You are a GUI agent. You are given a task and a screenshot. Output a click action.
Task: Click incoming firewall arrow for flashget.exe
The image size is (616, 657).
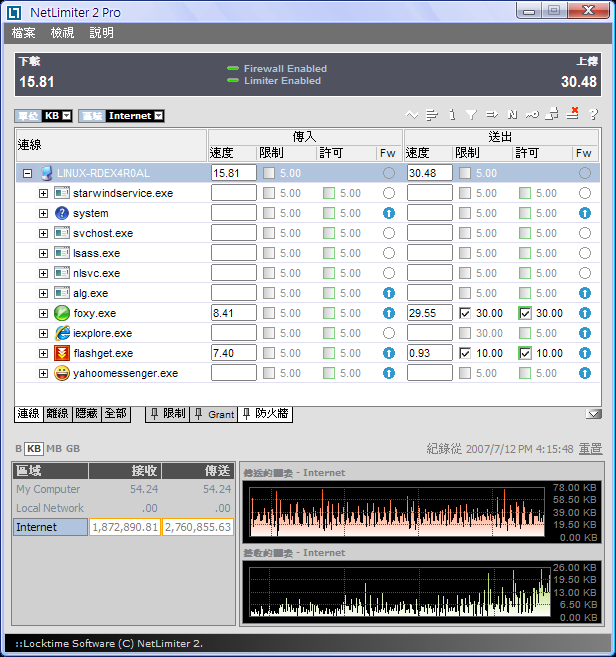[x=389, y=353]
